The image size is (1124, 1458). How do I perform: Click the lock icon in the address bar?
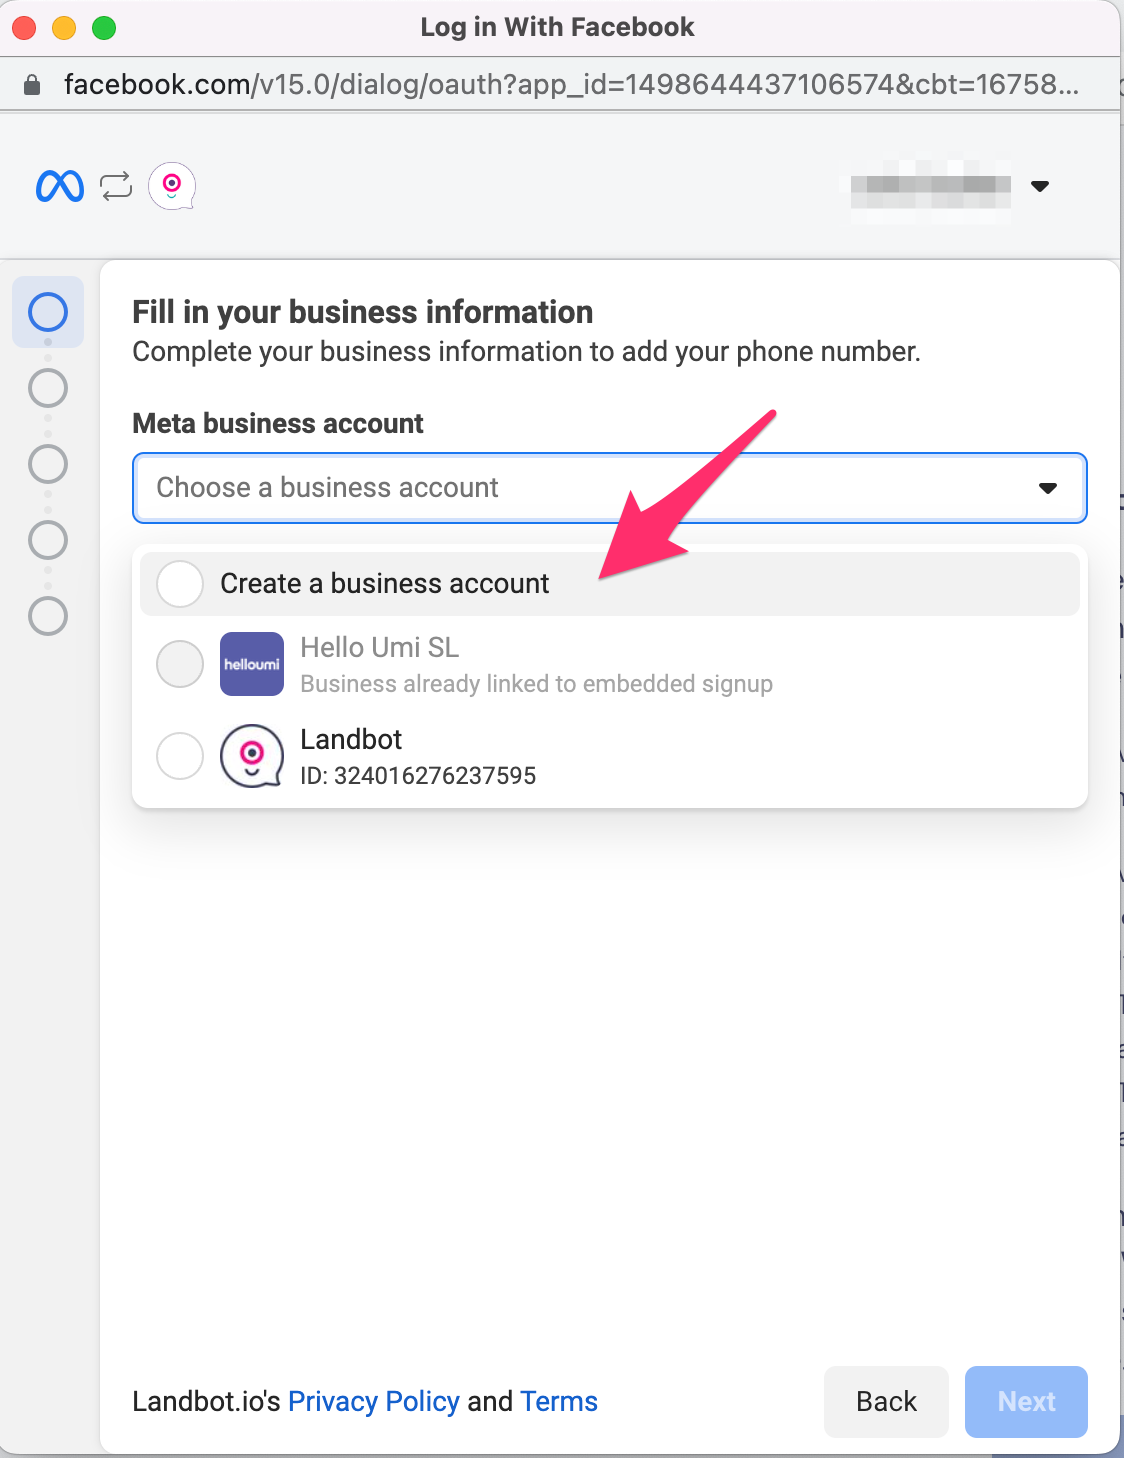[32, 85]
